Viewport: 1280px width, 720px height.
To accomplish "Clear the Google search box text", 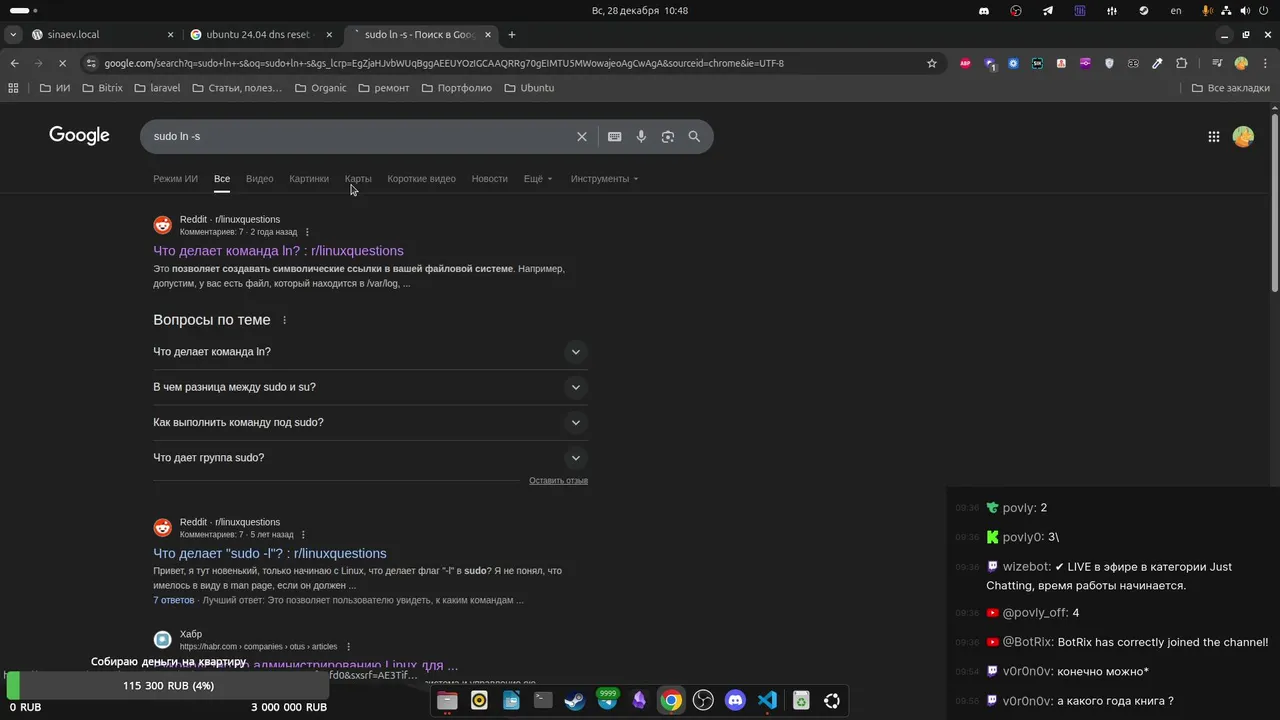I will click(582, 137).
